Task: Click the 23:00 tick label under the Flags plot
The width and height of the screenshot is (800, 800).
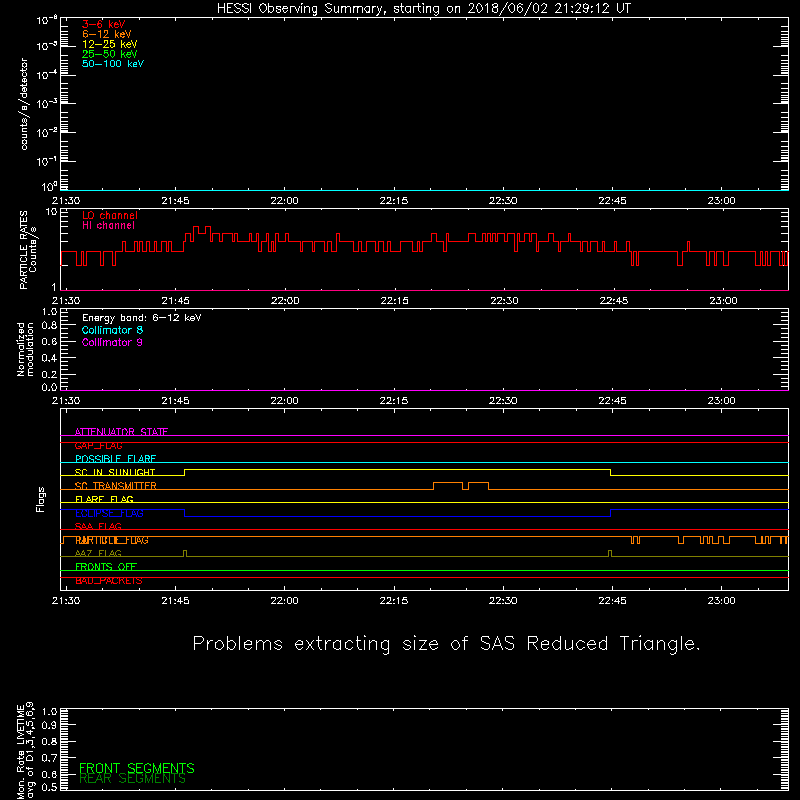Action: 721,601
